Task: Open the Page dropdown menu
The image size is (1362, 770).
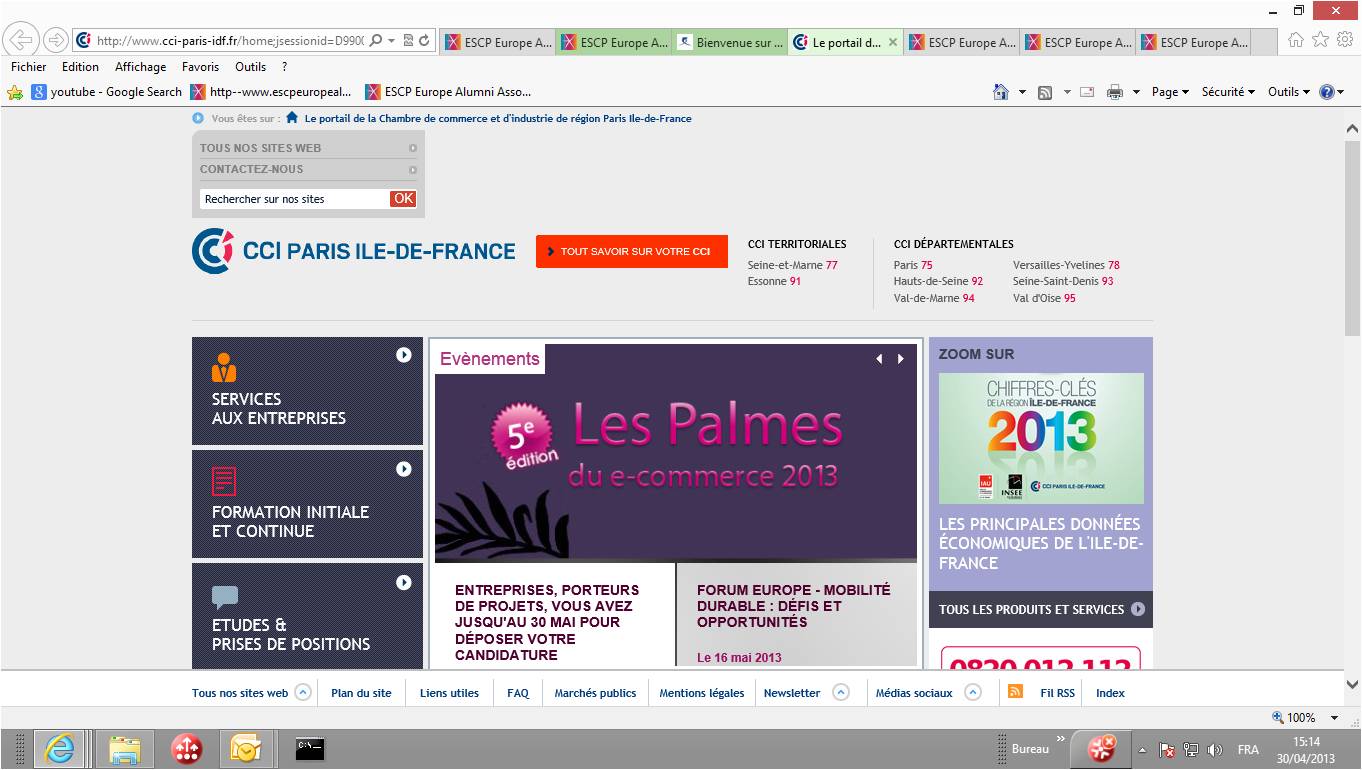Action: 1169,92
